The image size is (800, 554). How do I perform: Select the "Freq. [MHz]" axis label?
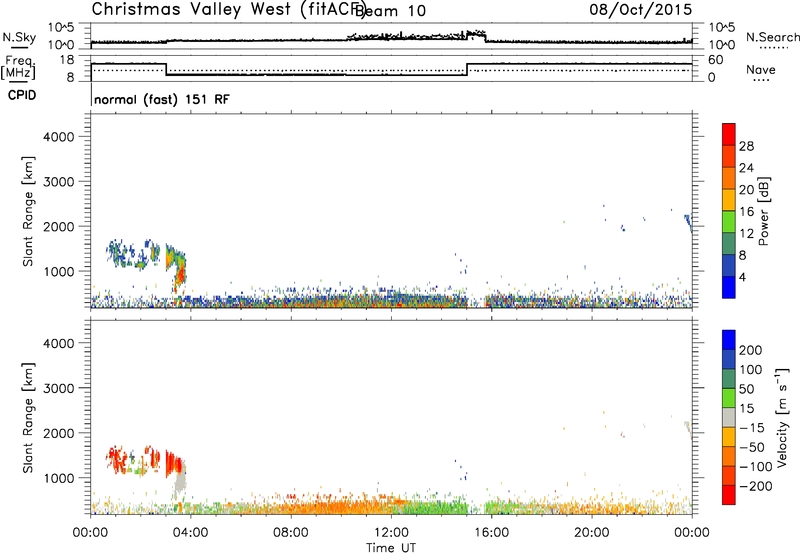(x=18, y=67)
